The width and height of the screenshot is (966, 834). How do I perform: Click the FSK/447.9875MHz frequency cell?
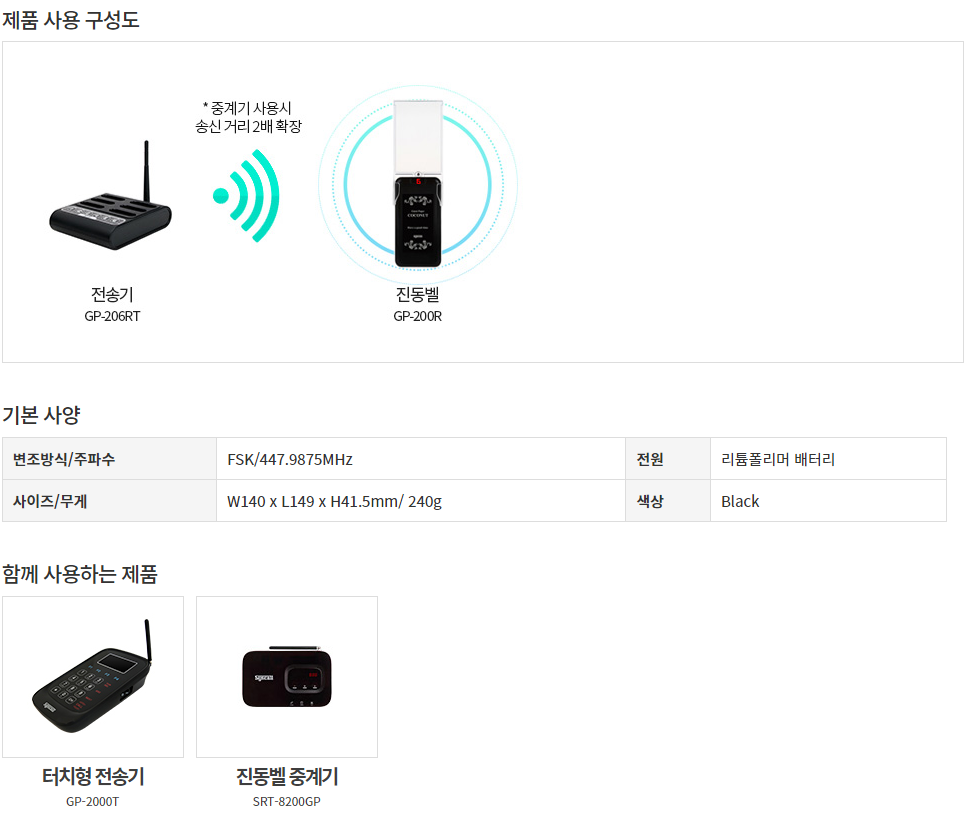click(x=421, y=459)
